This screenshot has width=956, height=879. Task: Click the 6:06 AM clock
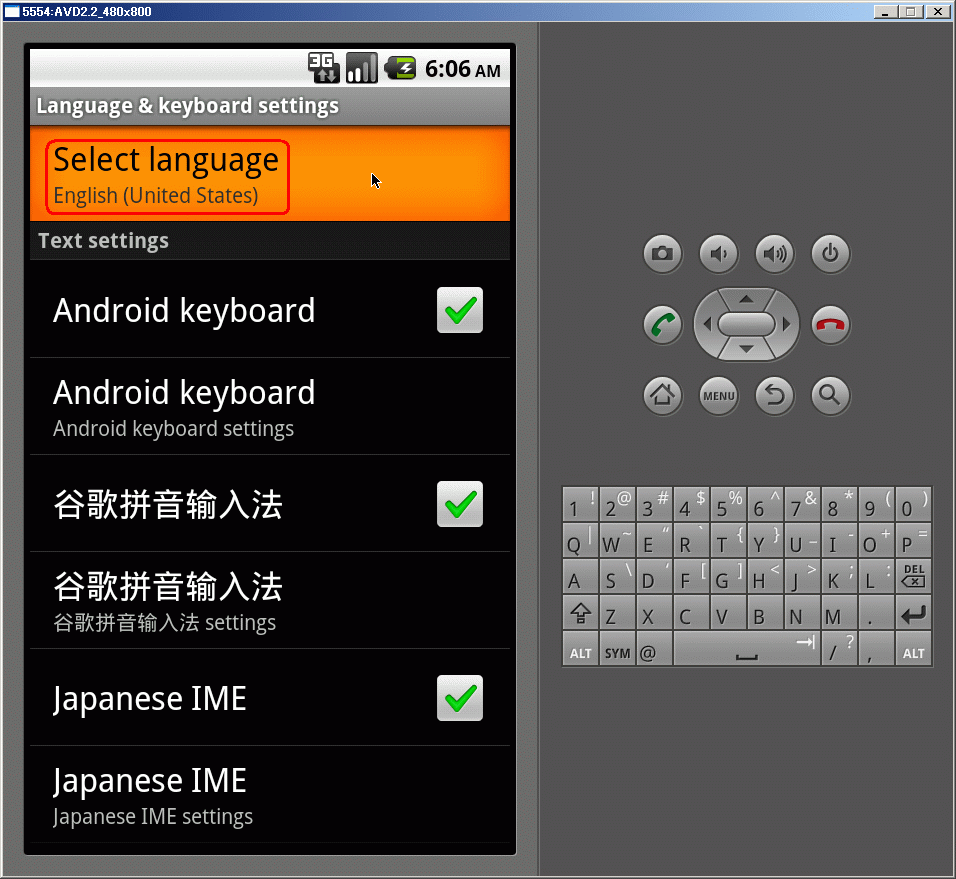coord(463,69)
